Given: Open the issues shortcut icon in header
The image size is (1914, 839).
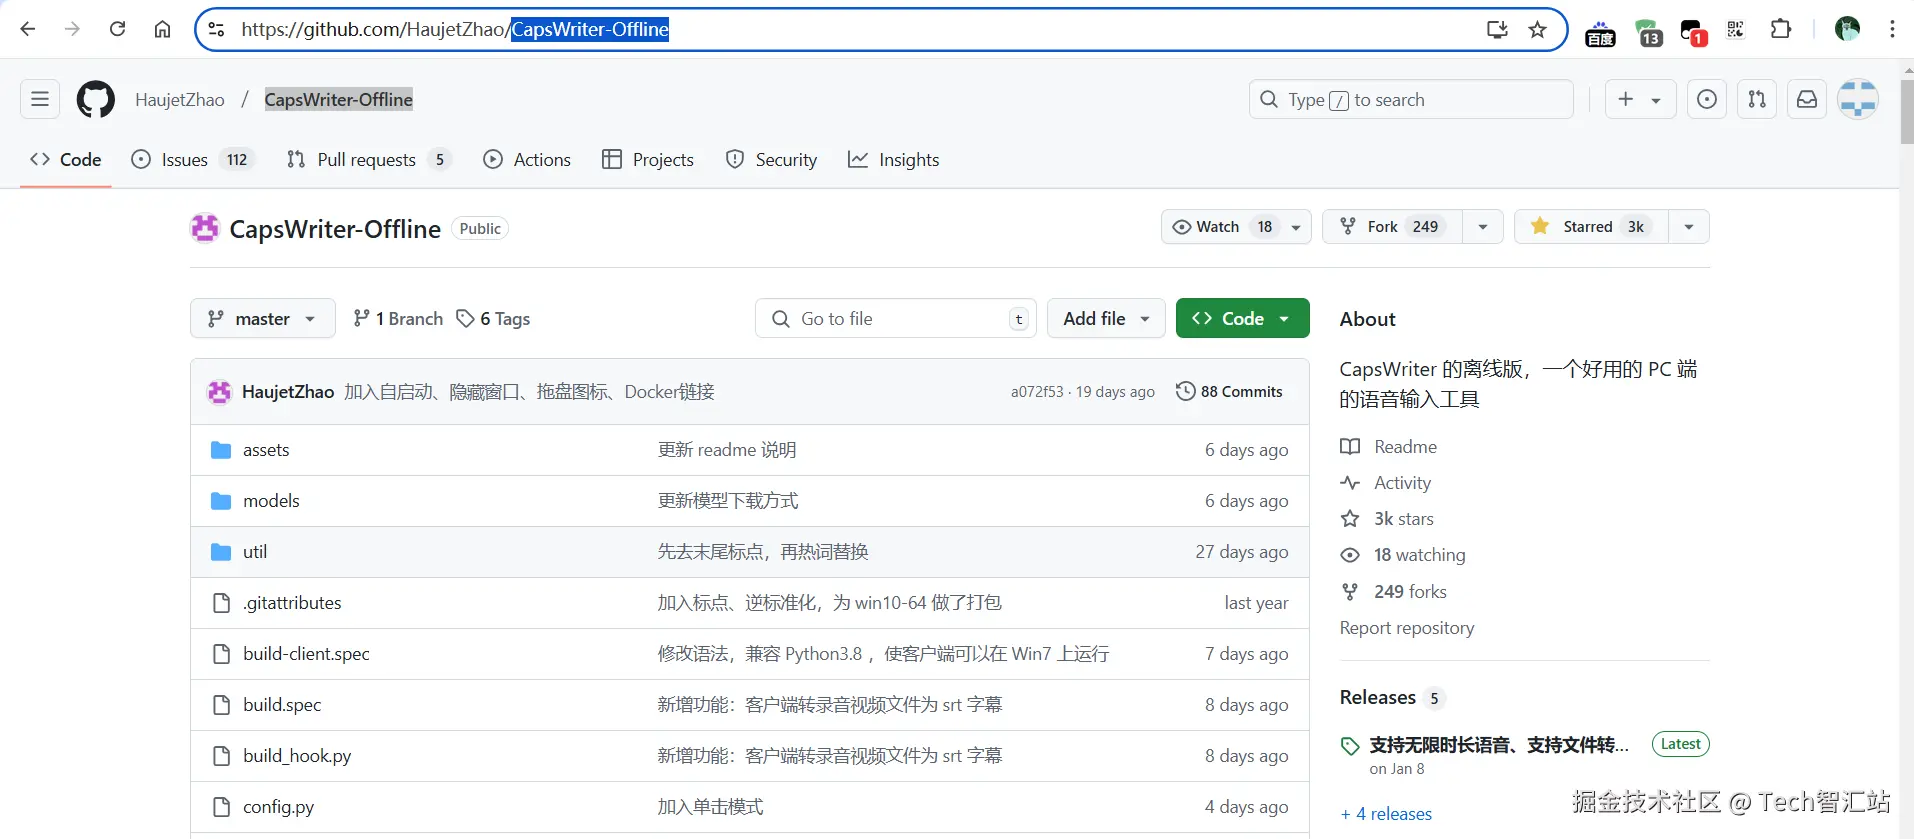Looking at the screenshot, I should 1707,99.
